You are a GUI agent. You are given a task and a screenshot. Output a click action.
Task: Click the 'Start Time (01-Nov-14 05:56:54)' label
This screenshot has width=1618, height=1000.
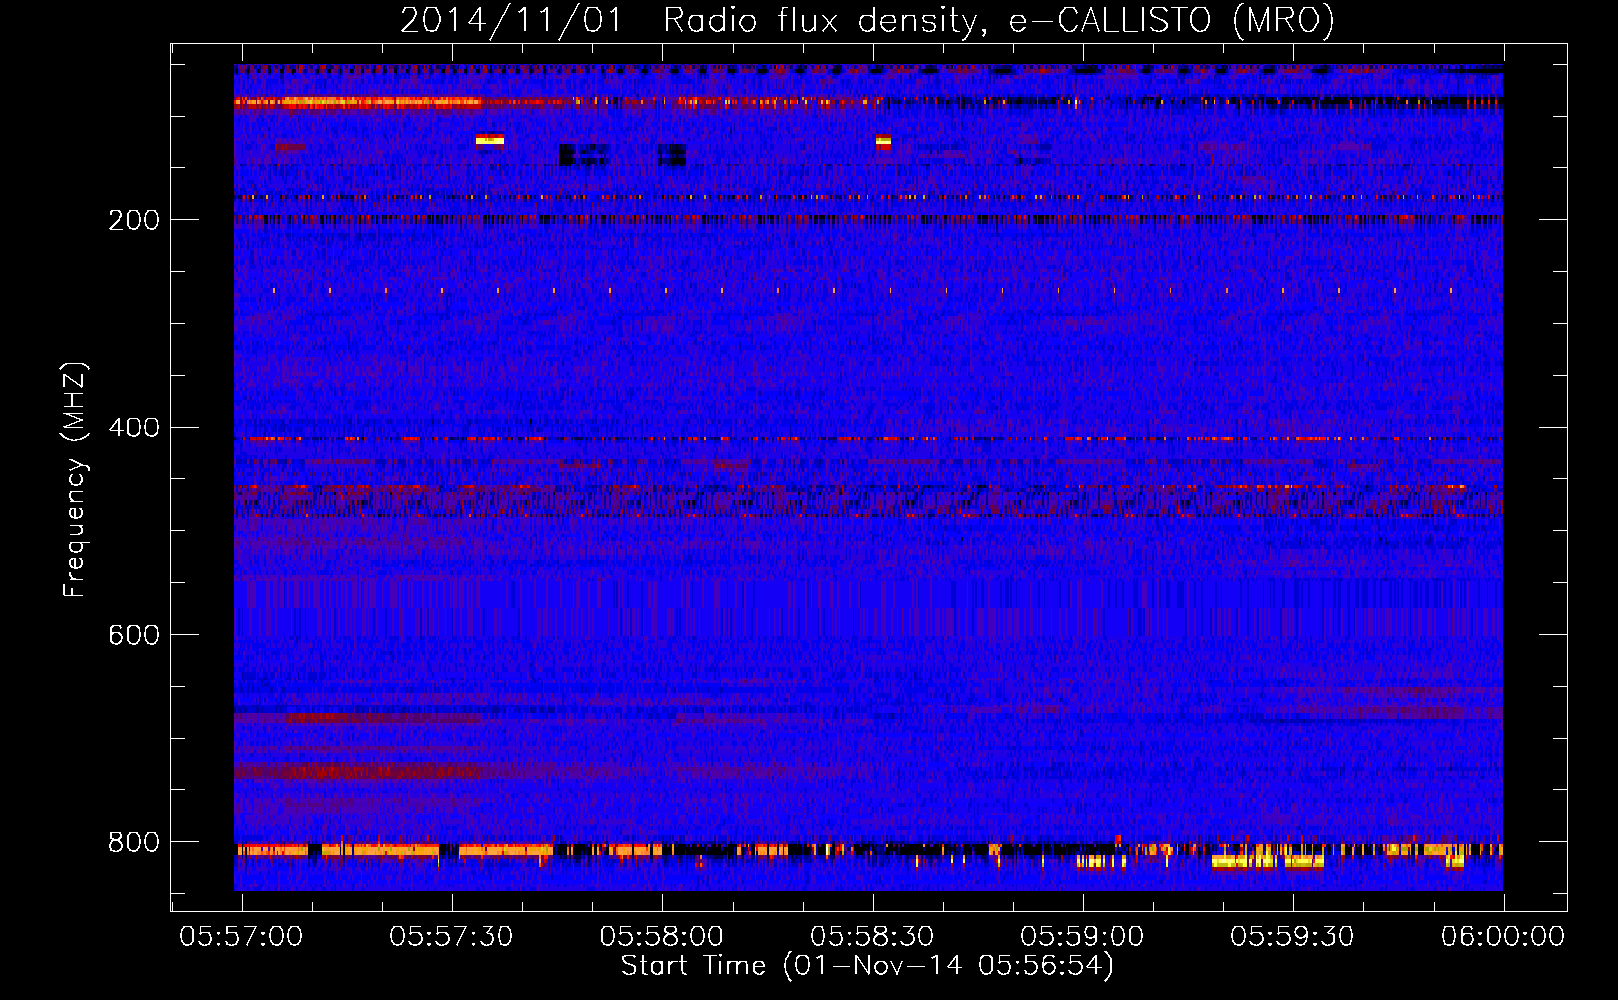(x=867, y=966)
